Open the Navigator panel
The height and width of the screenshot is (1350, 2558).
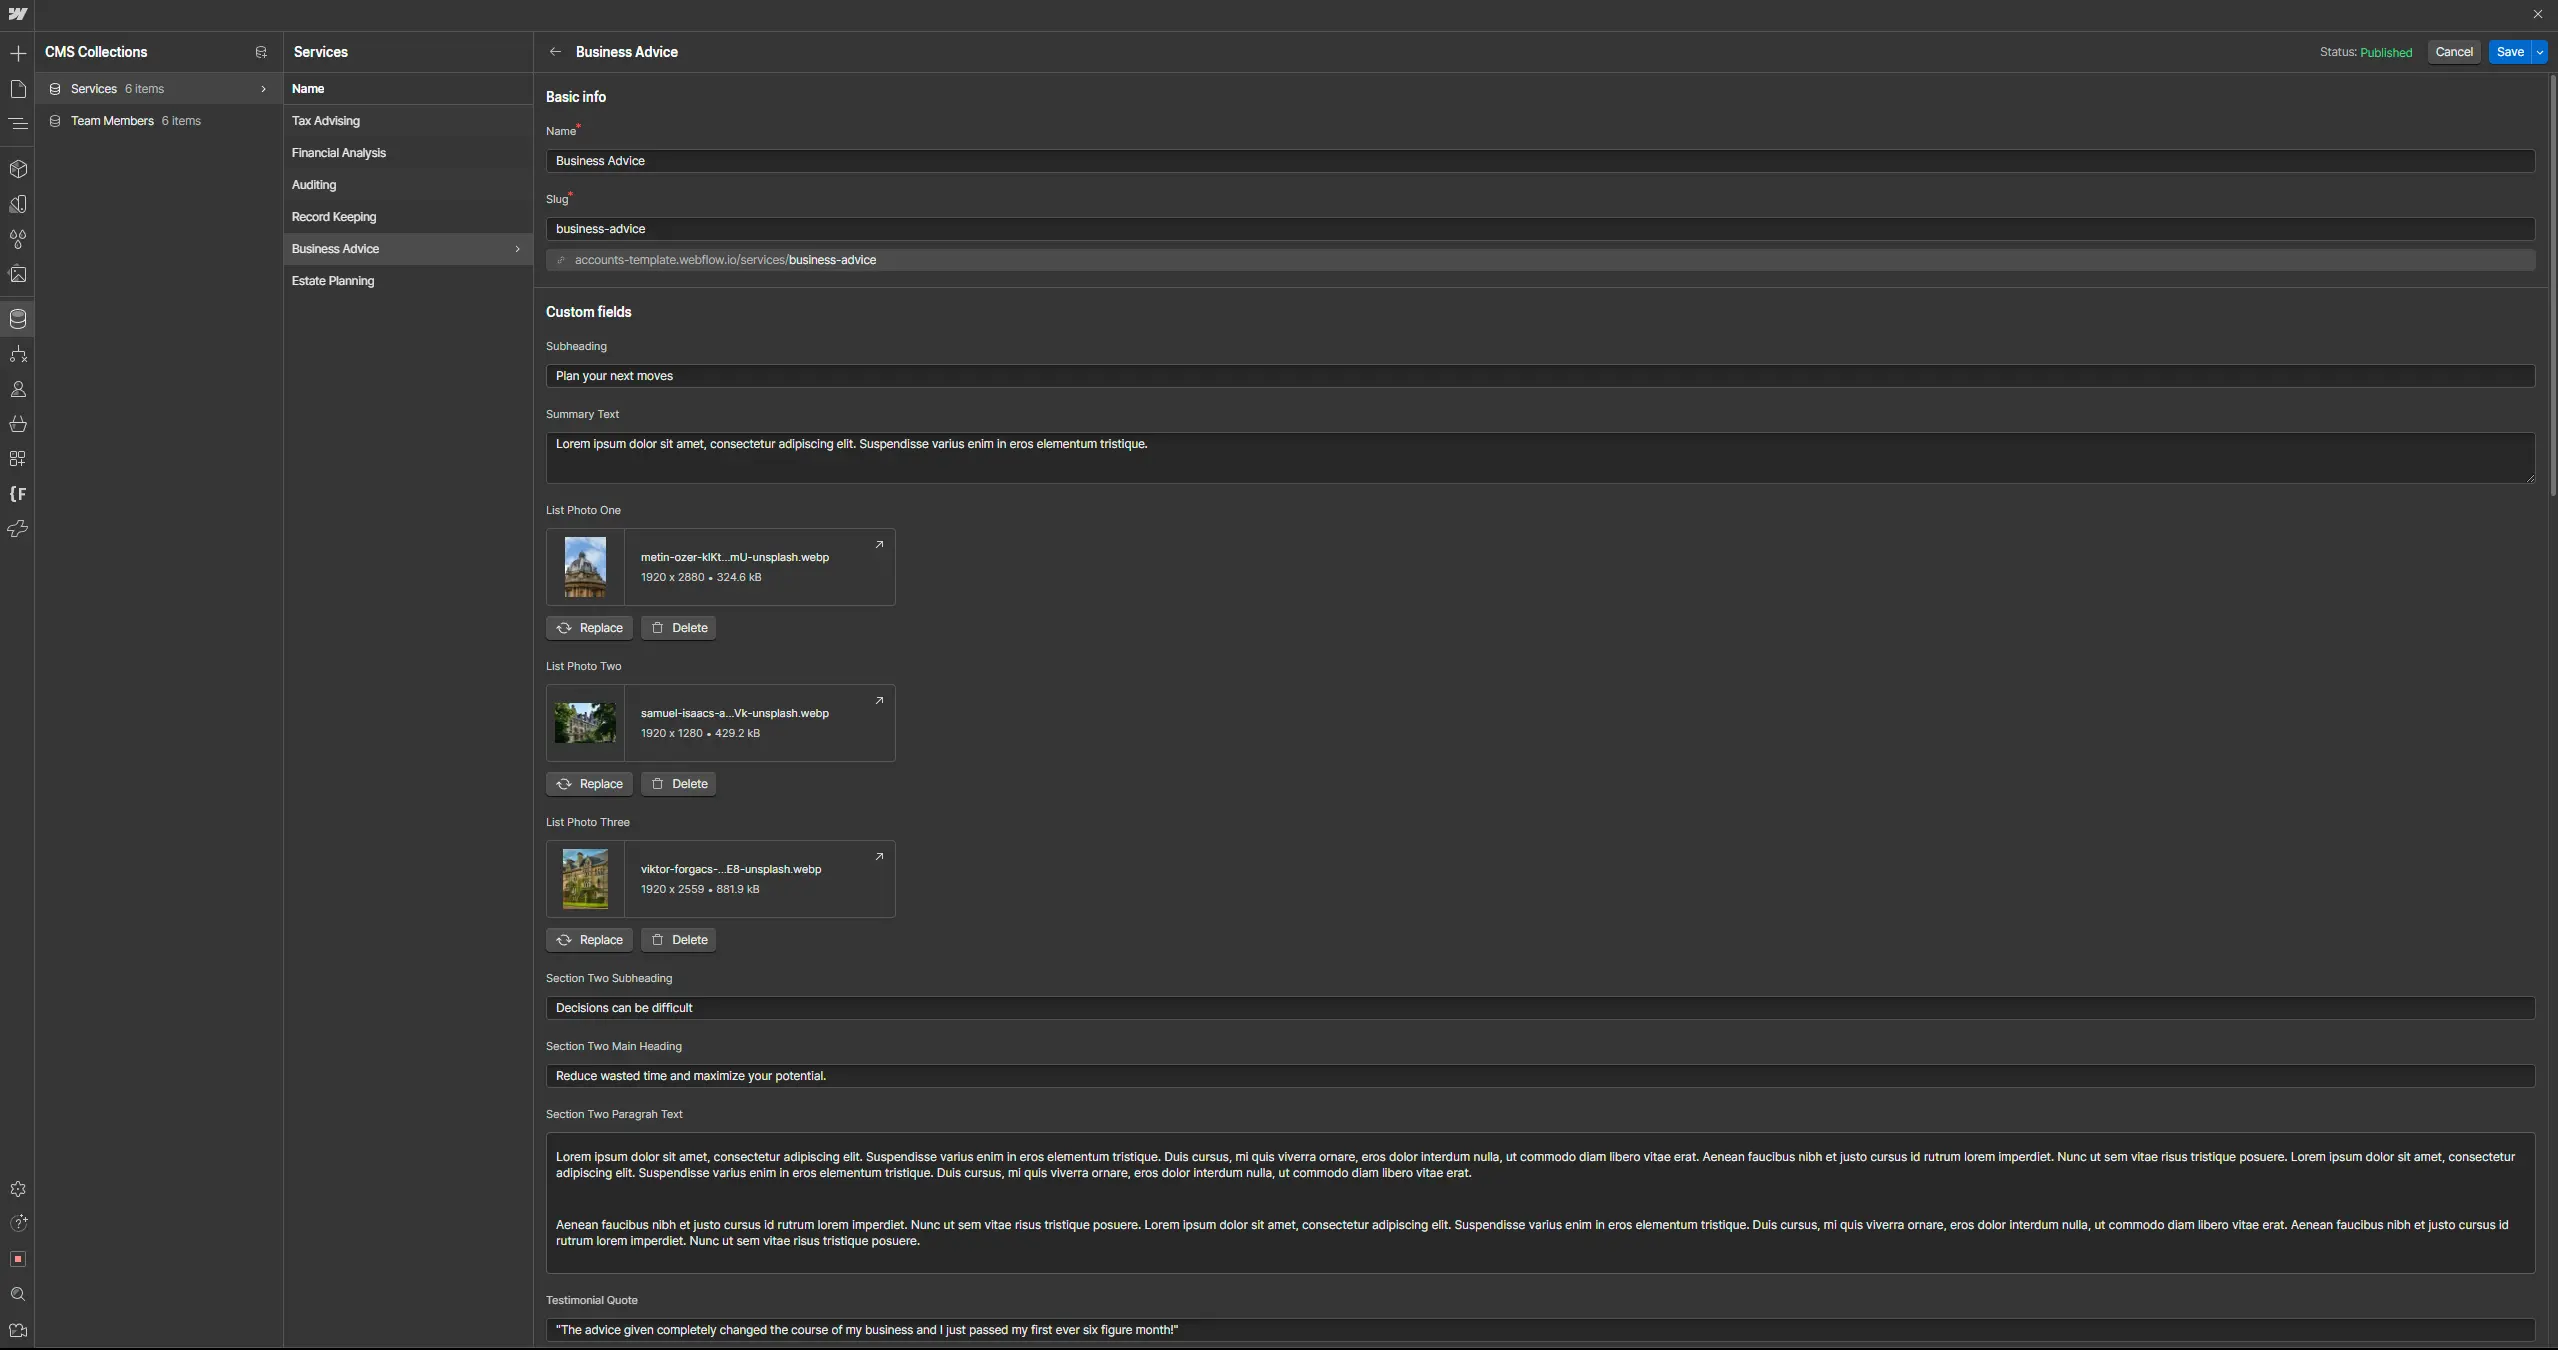[17, 124]
